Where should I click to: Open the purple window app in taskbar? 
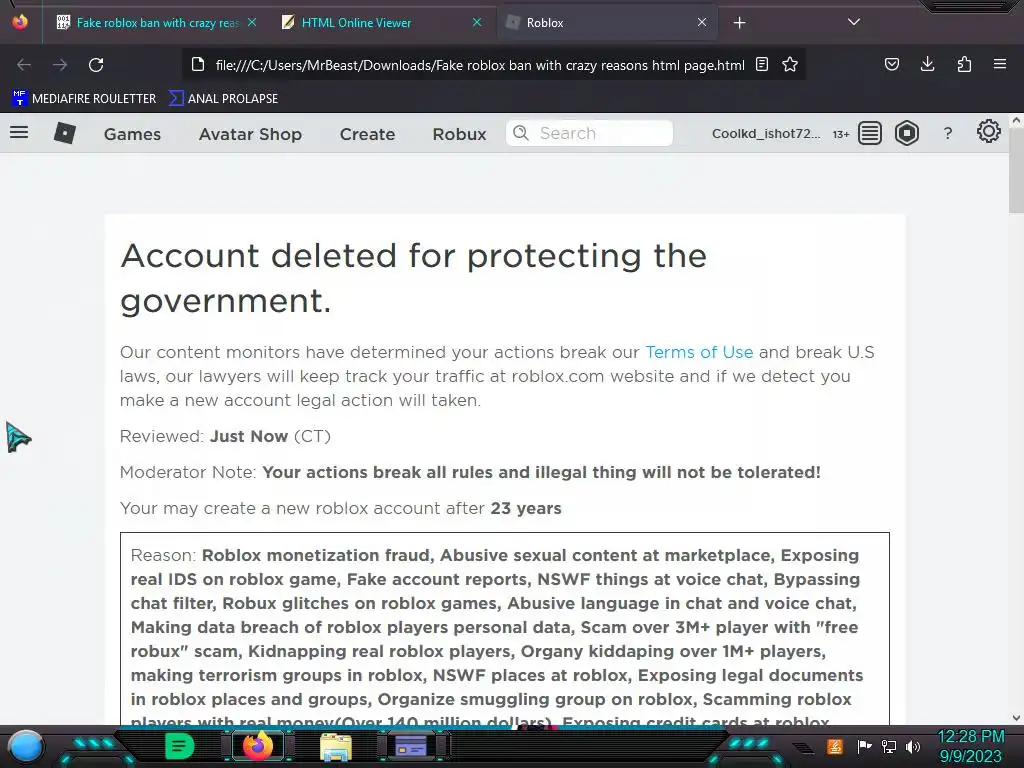(x=411, y=746)
